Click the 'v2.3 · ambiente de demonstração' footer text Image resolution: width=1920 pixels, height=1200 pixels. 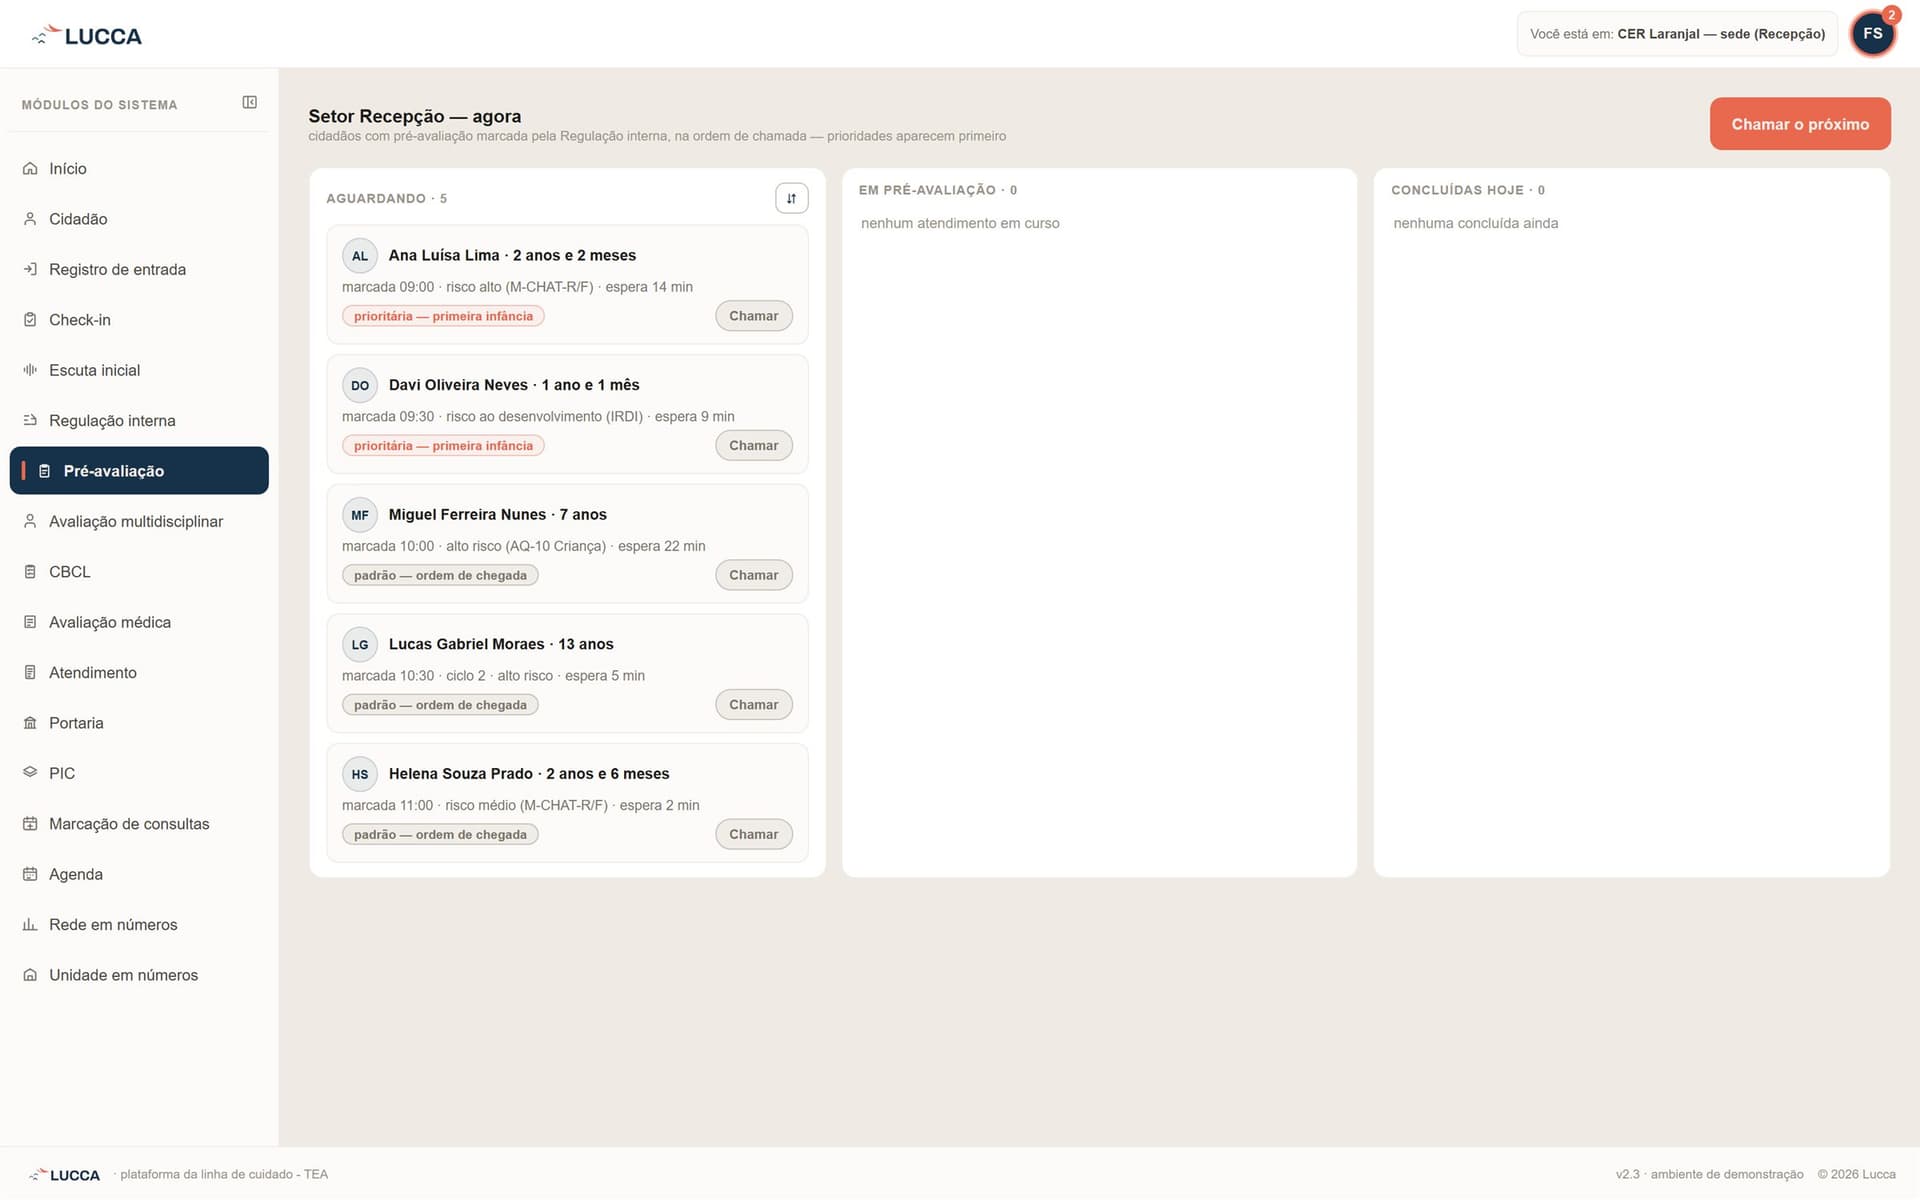[x=1709, y=1174]
